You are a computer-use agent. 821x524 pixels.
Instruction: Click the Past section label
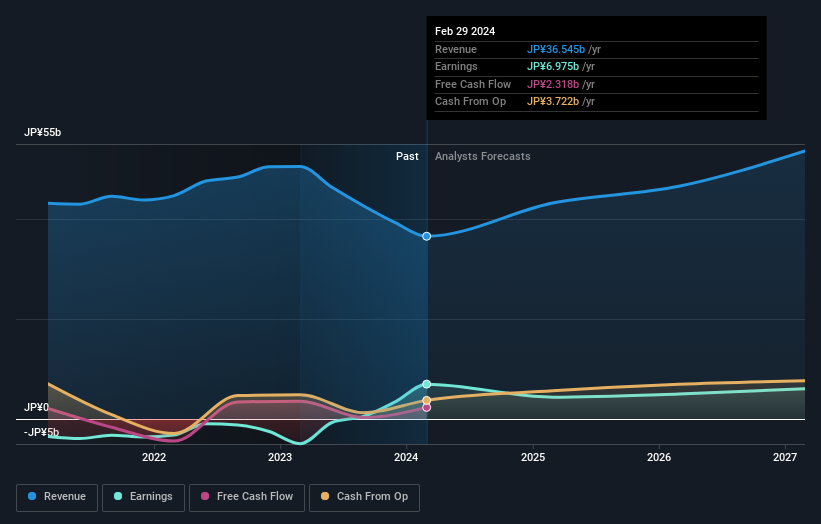pyautogui.click(x=407, y=157)
